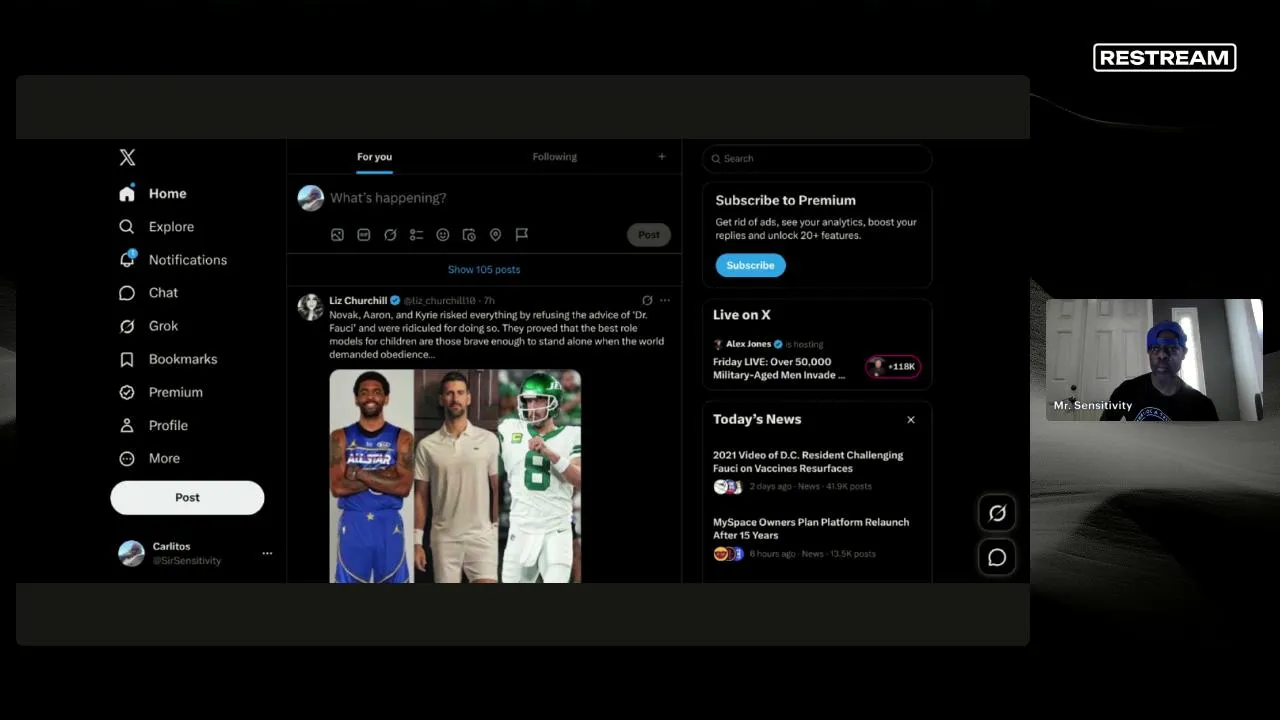
Task: Open the Explore magnifier icon
Action: (127, 227)
